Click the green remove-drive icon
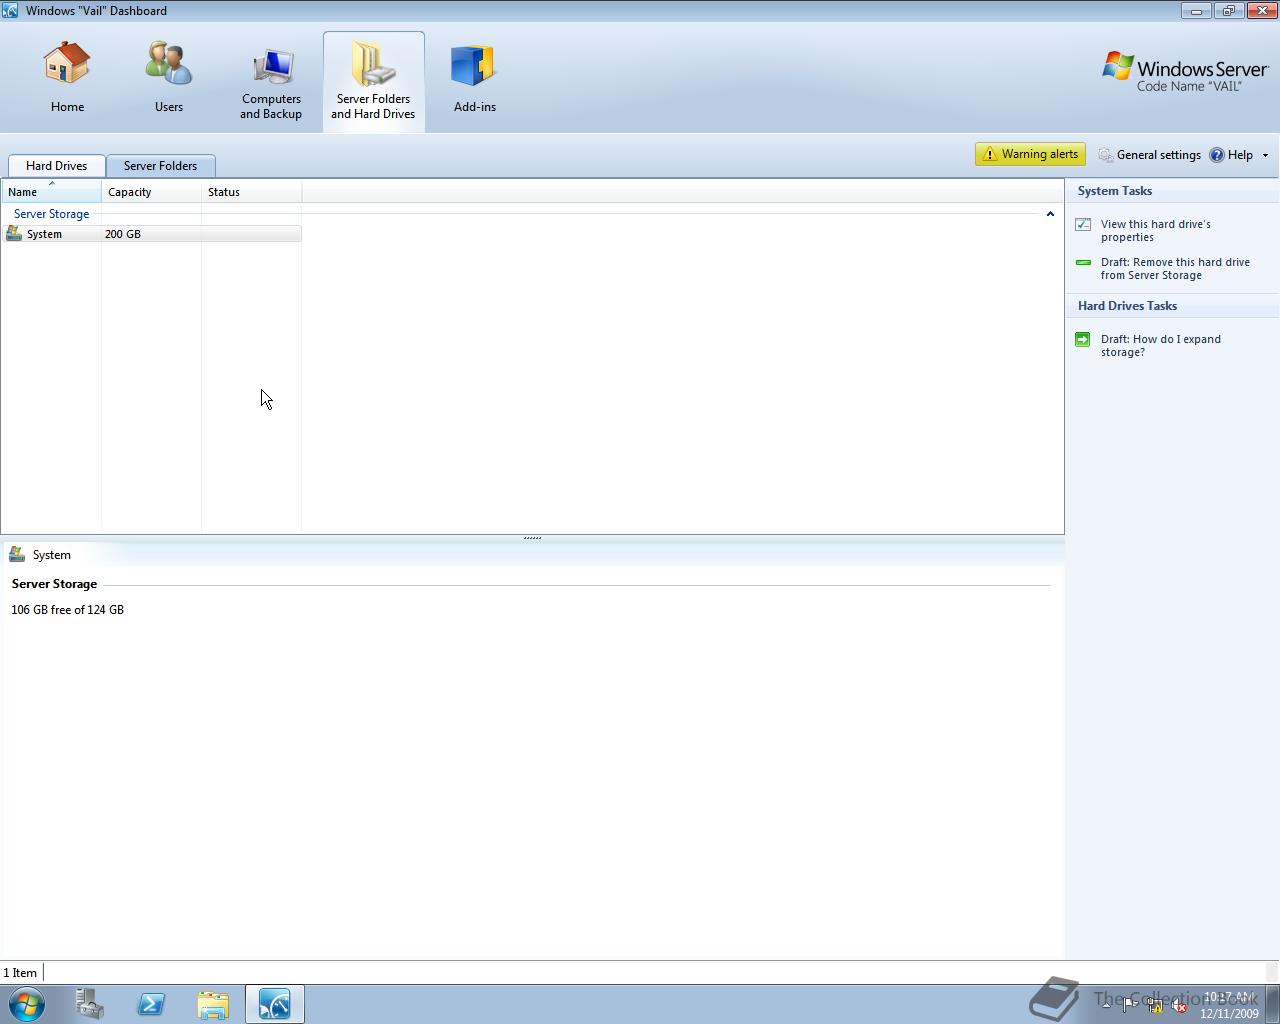This screenshot has width=1280, height=1024. tap(1083, 262)
